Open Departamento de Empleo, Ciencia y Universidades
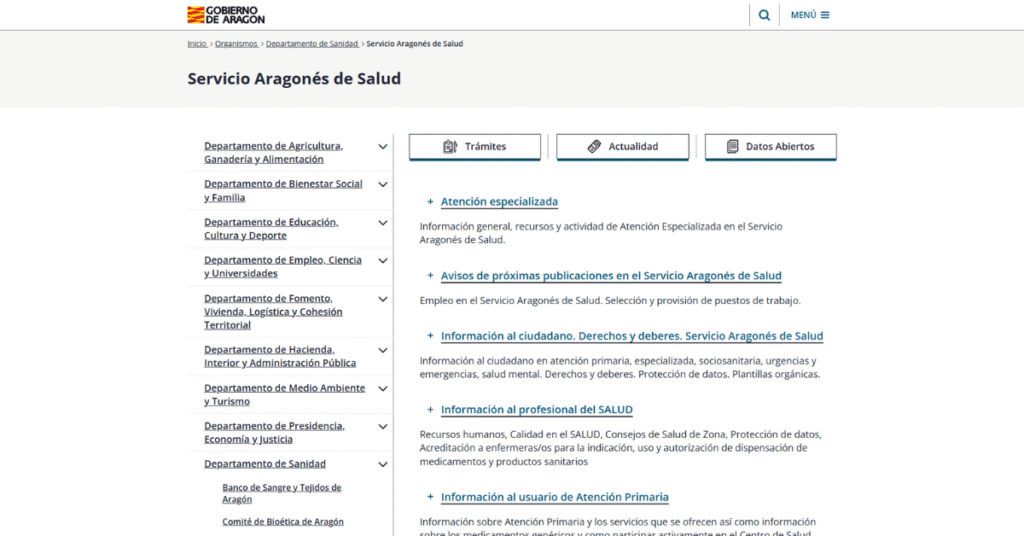This screenshot has width=1024, height=536. pos(282,267)
